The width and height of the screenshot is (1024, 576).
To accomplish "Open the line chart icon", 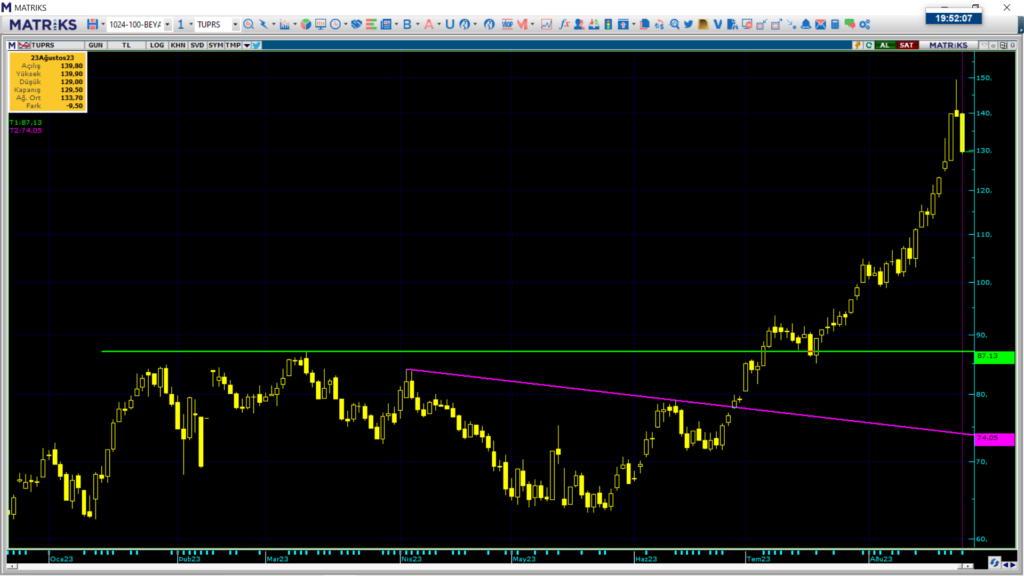I will 546,24.
